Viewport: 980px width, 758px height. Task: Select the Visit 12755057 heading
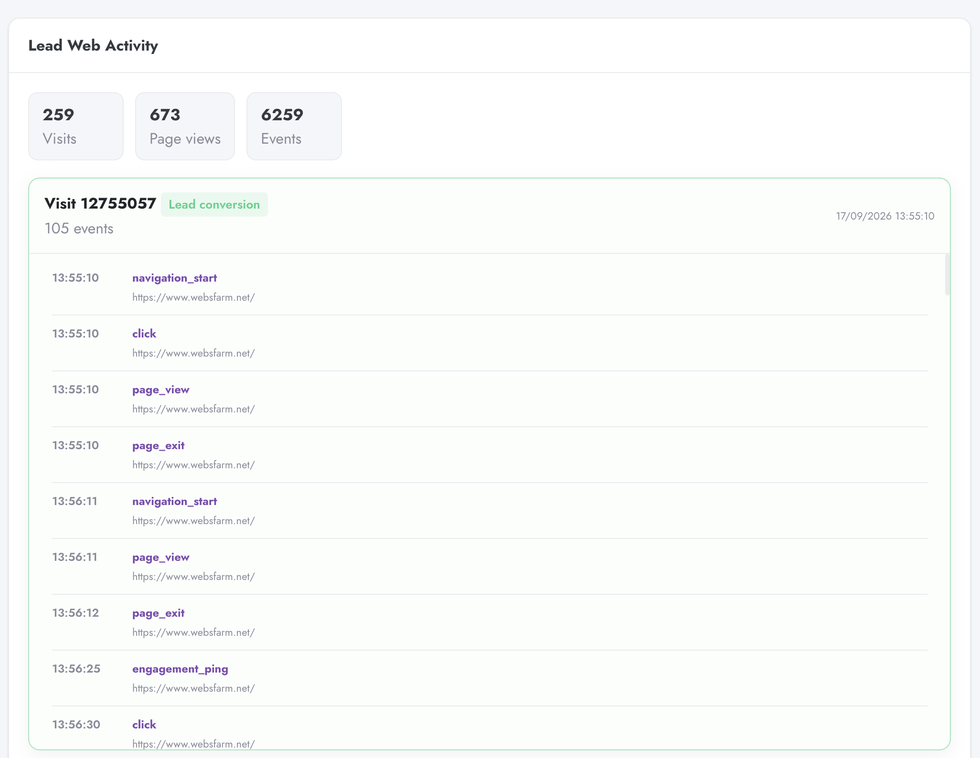pyautogui.click(x=100, y=204)
